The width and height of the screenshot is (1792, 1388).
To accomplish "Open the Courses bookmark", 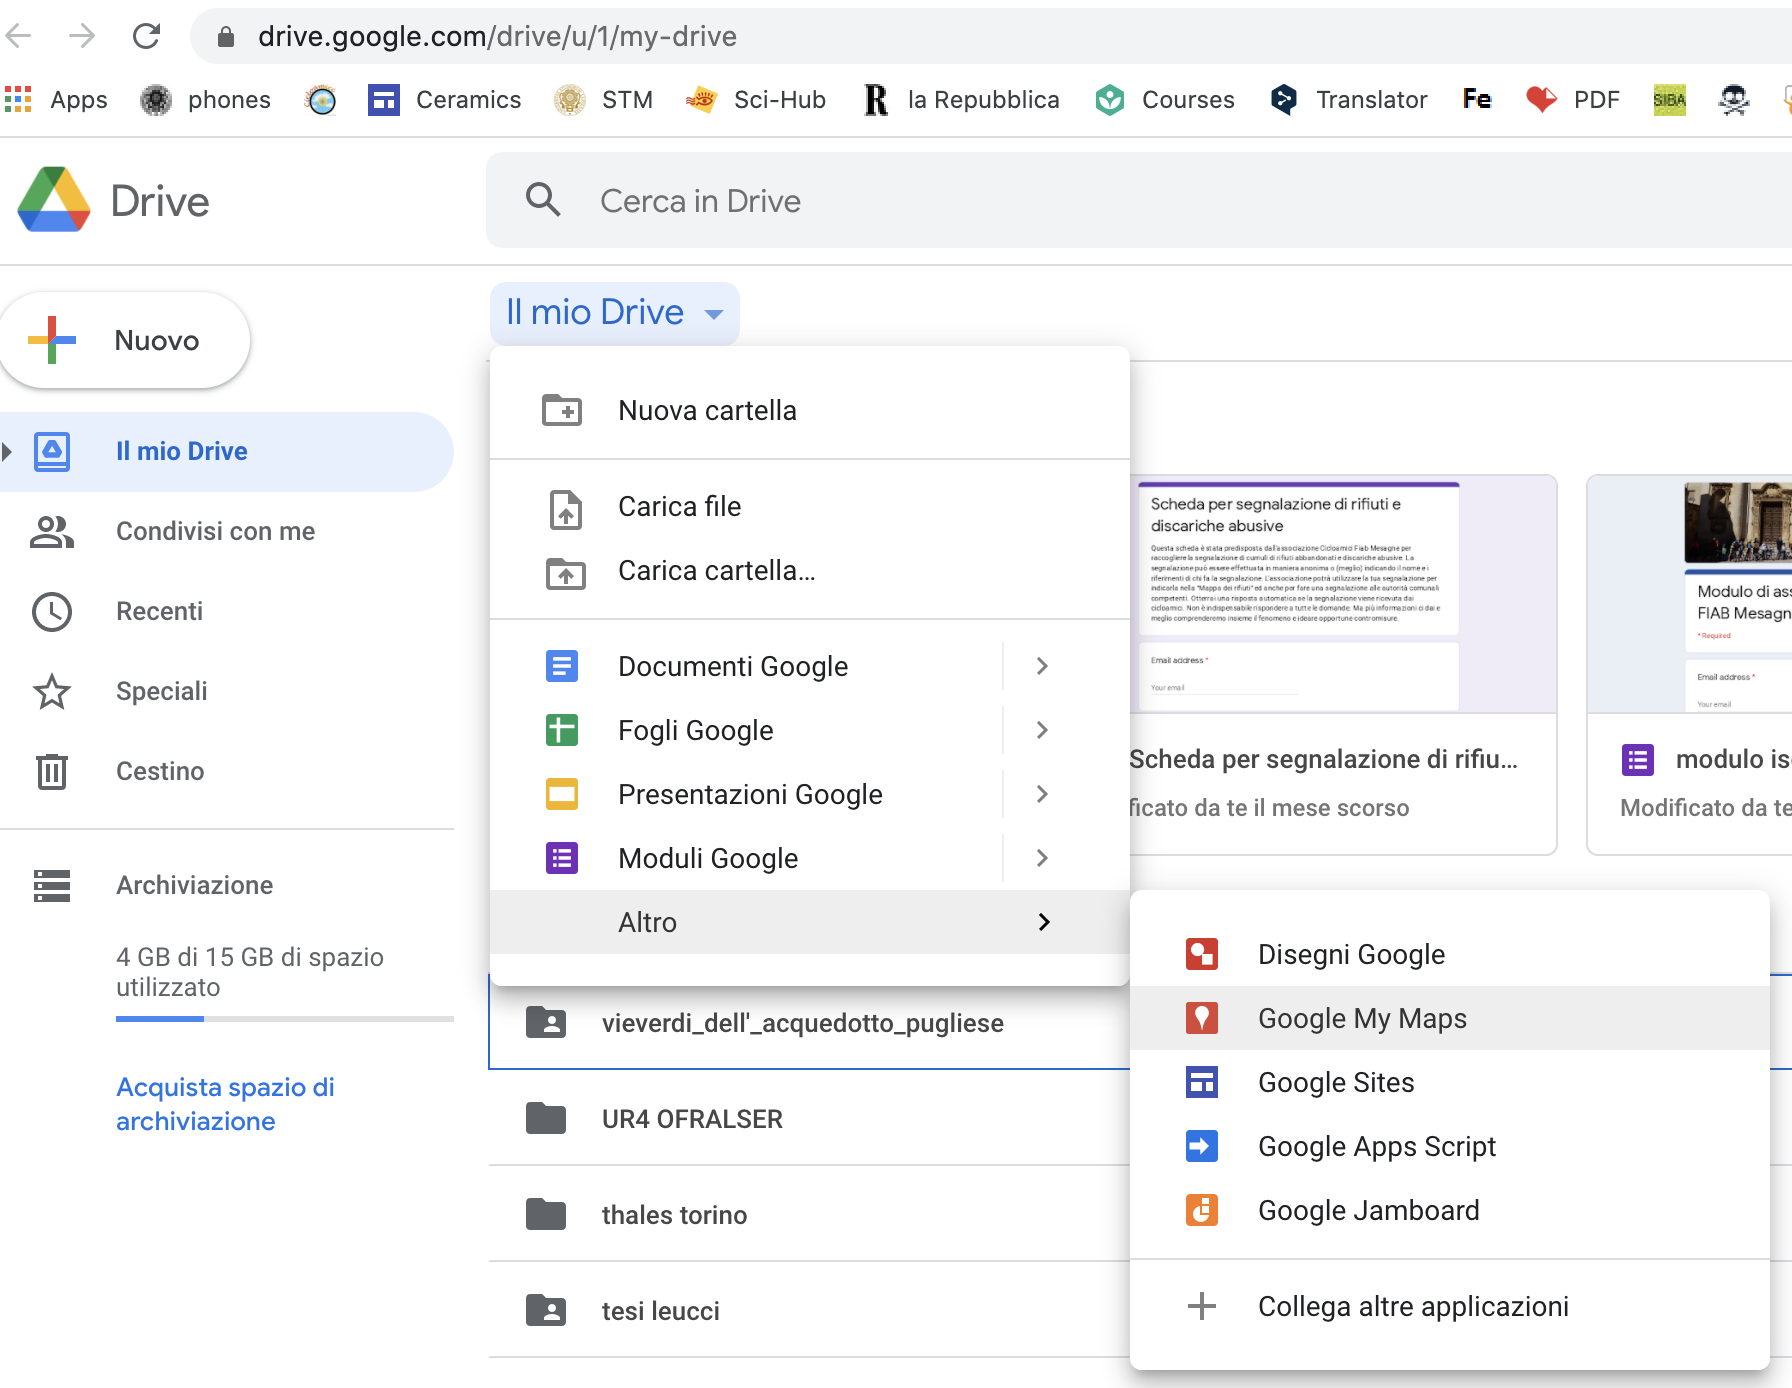I will tap(1166, 99).
